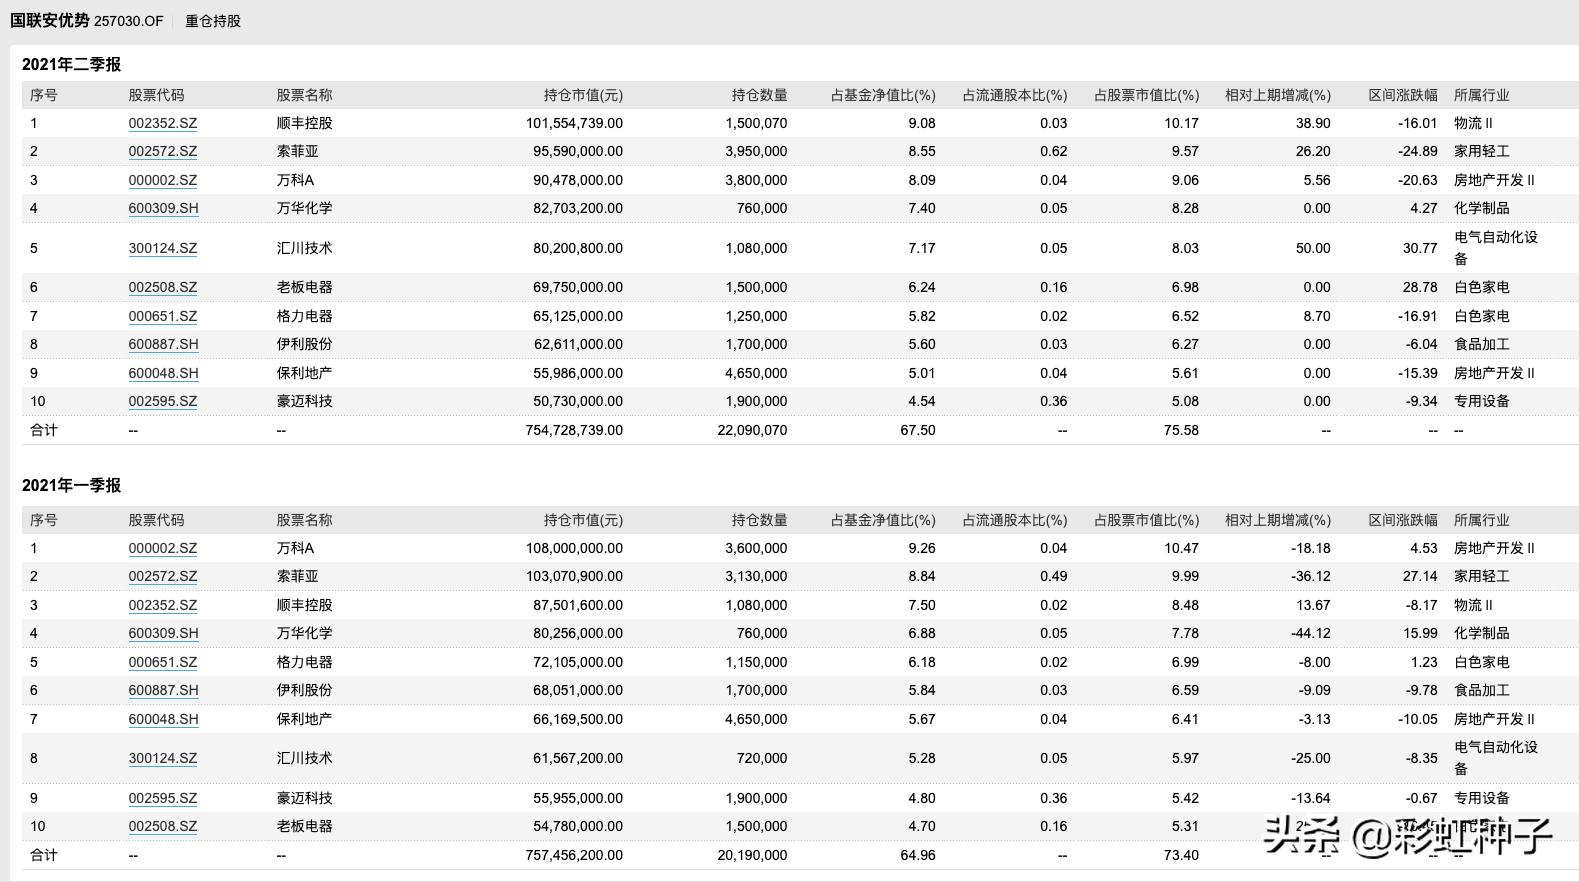Click 保利地产 name in 2021年一季报 table
The height and width of the screenshot is (882, 1579).
pos(304,719)
